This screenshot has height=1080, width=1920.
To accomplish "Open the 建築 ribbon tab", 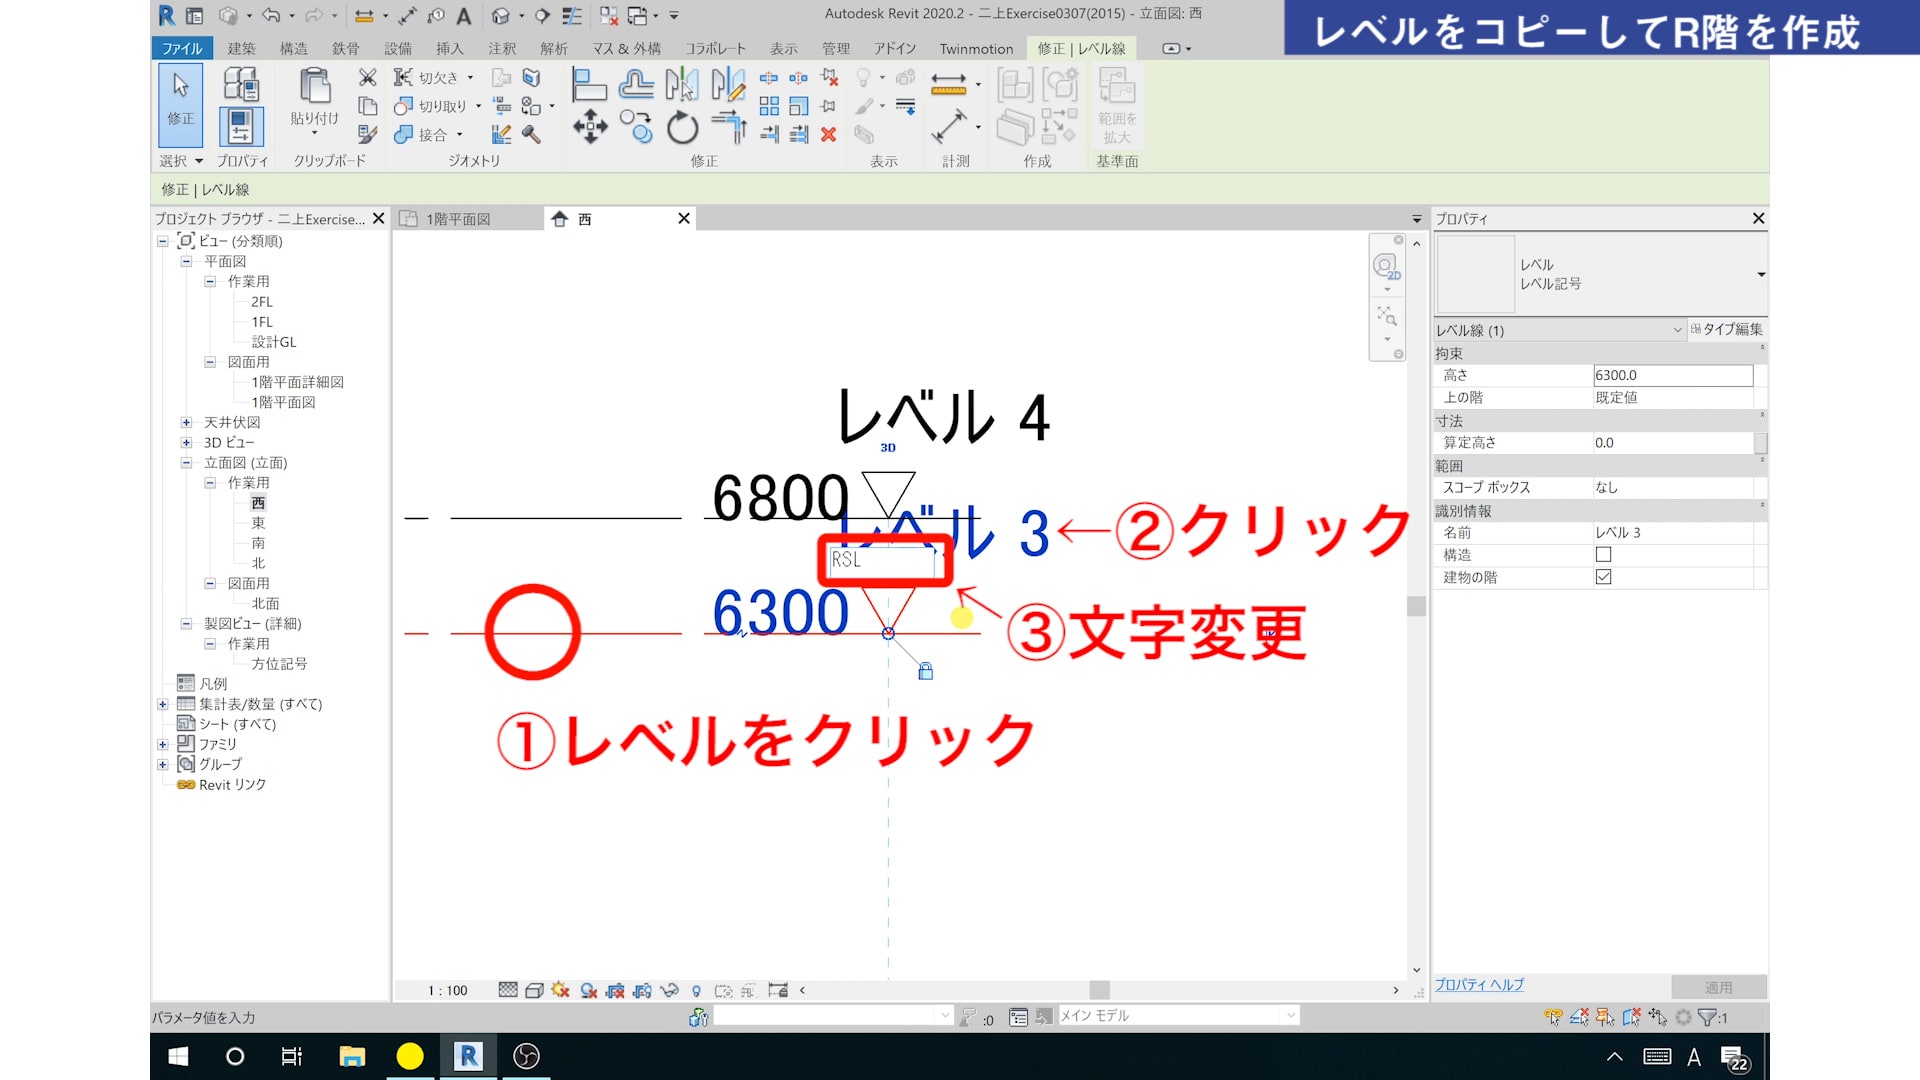I will click(x=241, y=48).
